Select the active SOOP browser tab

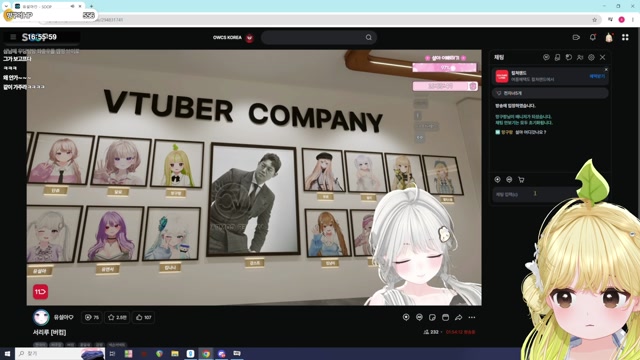pyautogui.click(x=48, y=7)
